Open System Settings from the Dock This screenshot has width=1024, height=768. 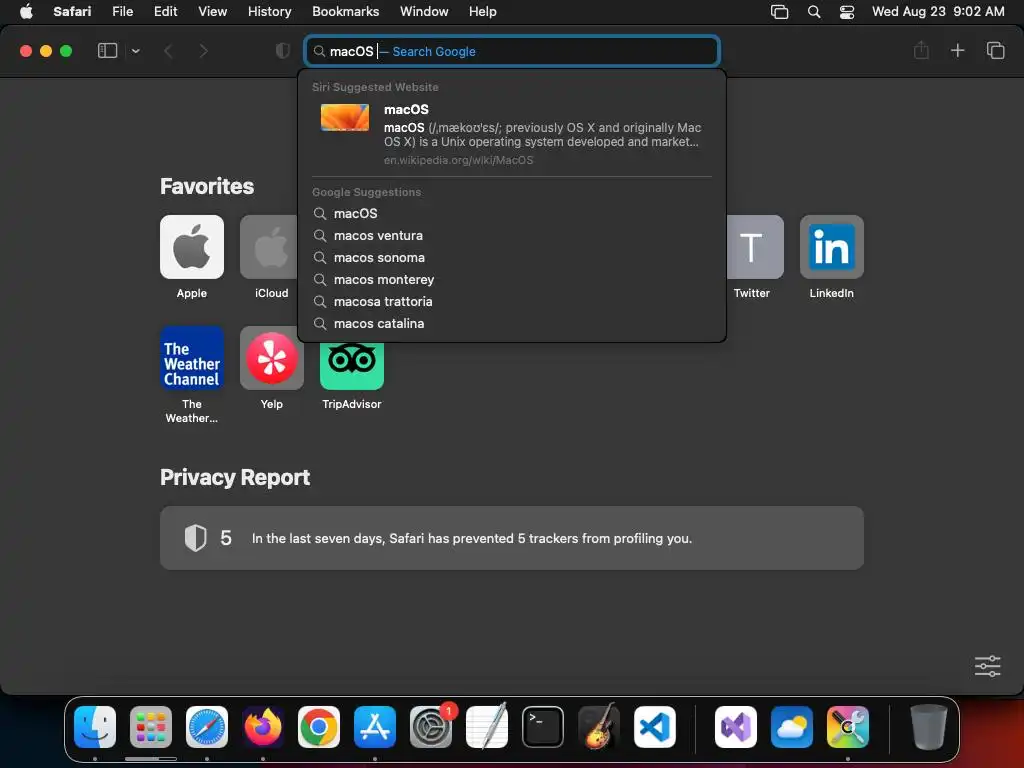pos(431,727)
